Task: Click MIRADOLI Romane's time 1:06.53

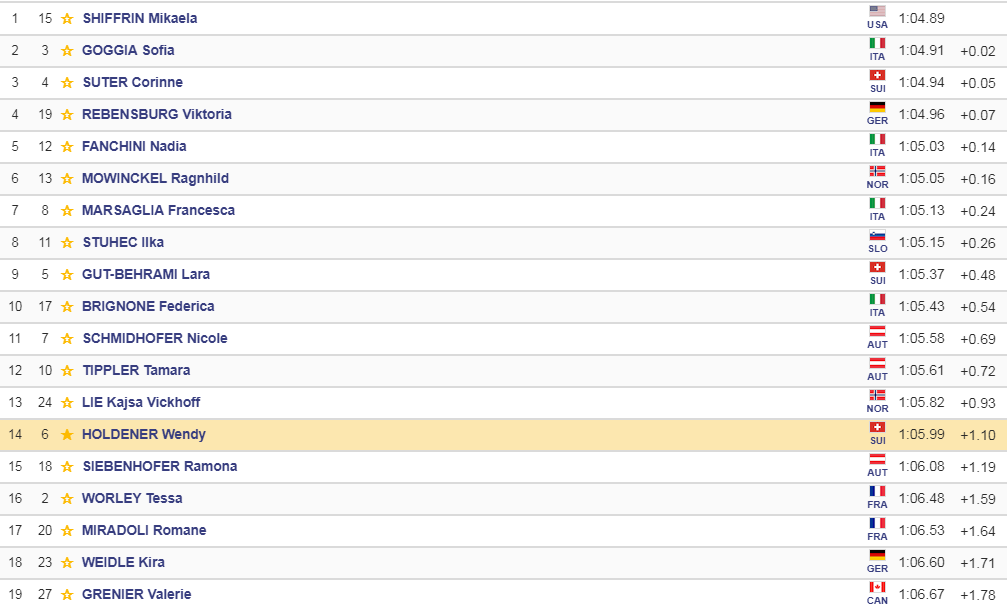Action: (x=921, y=530)
